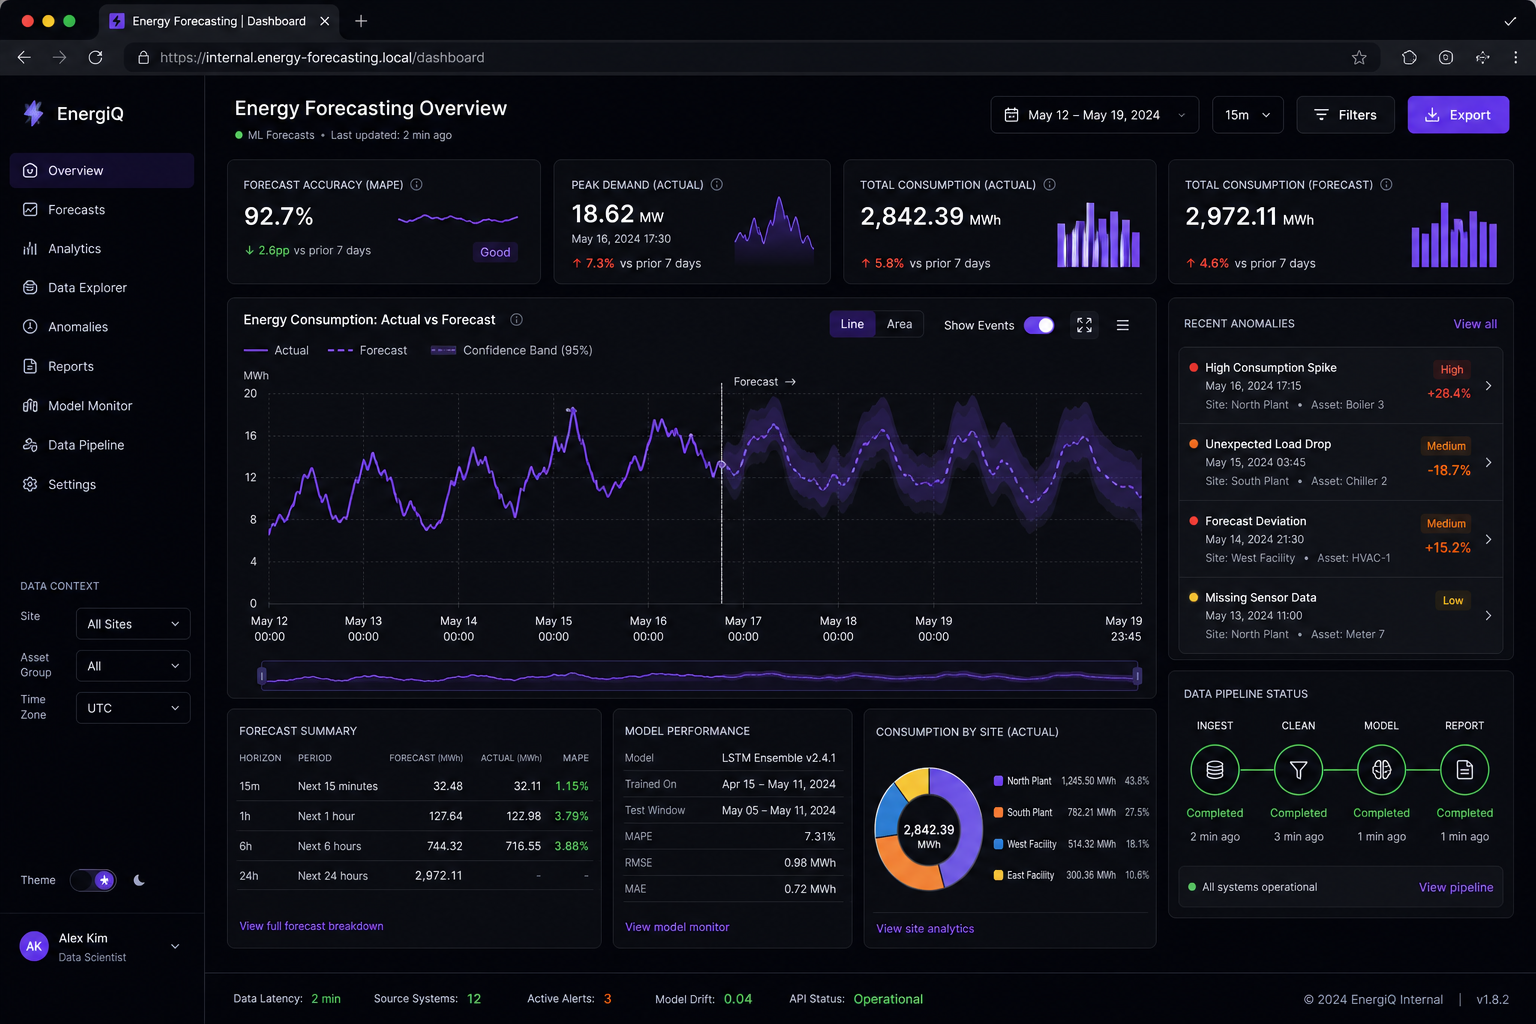
Task: Go to Analytics in the sidebar
Action: 102,249
